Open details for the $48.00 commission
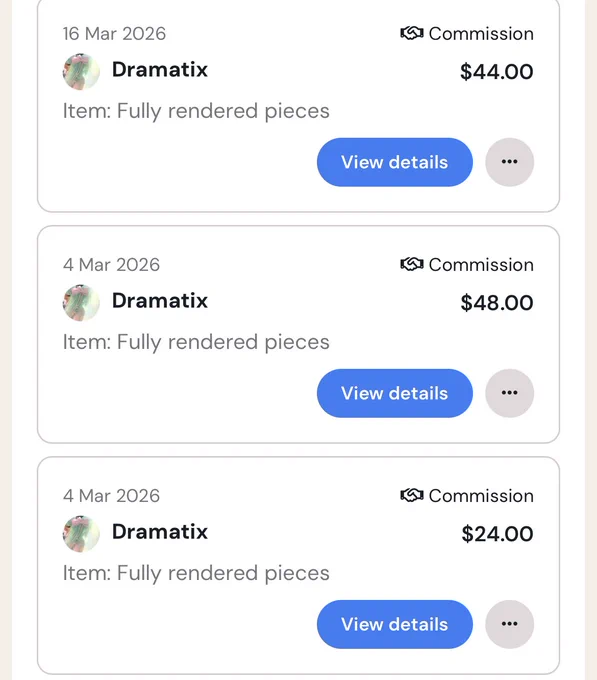597x680 pixels. (x=395, y=393)
